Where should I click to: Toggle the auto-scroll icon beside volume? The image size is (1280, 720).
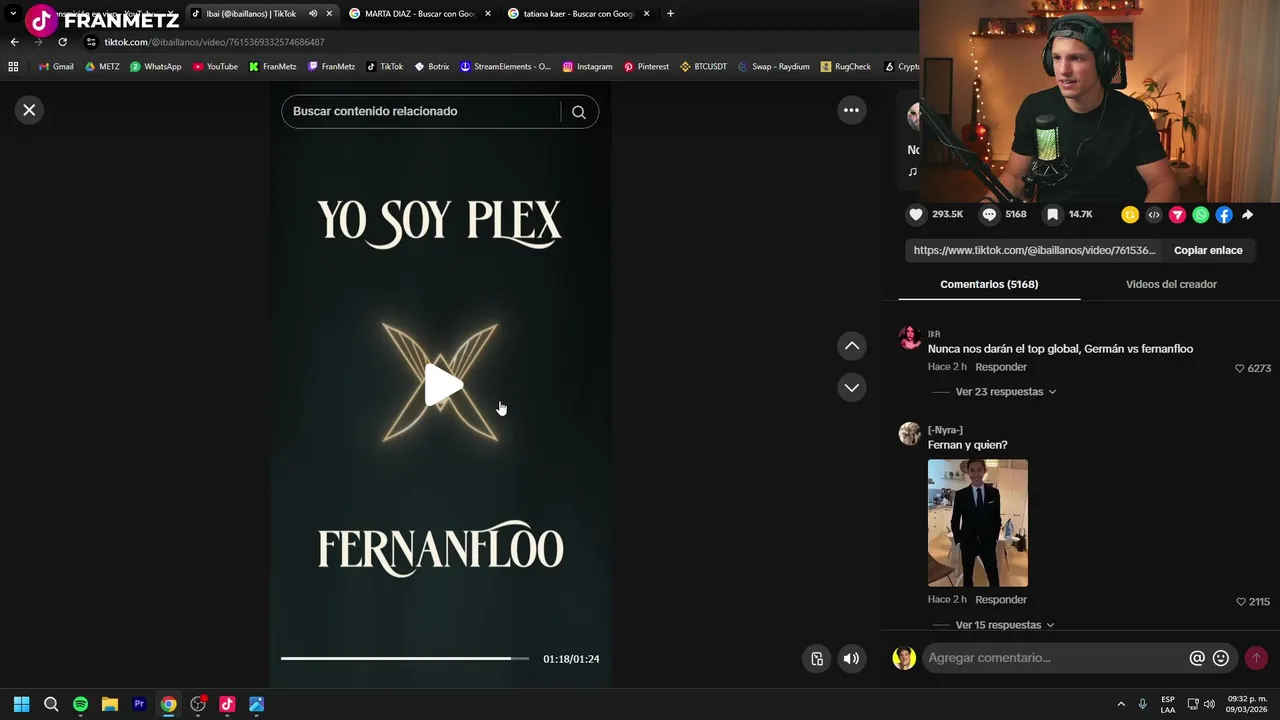click(x=817, y=658)
